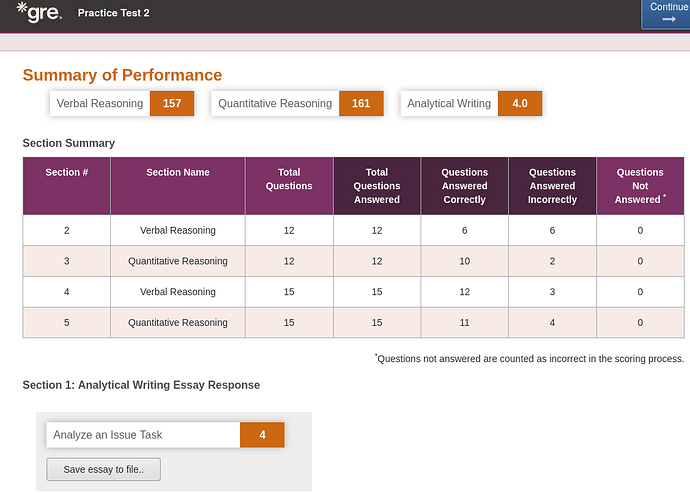Screen dimensions: 690x494
Task: Click the Total Questions Answered column header
Action: 377,185
